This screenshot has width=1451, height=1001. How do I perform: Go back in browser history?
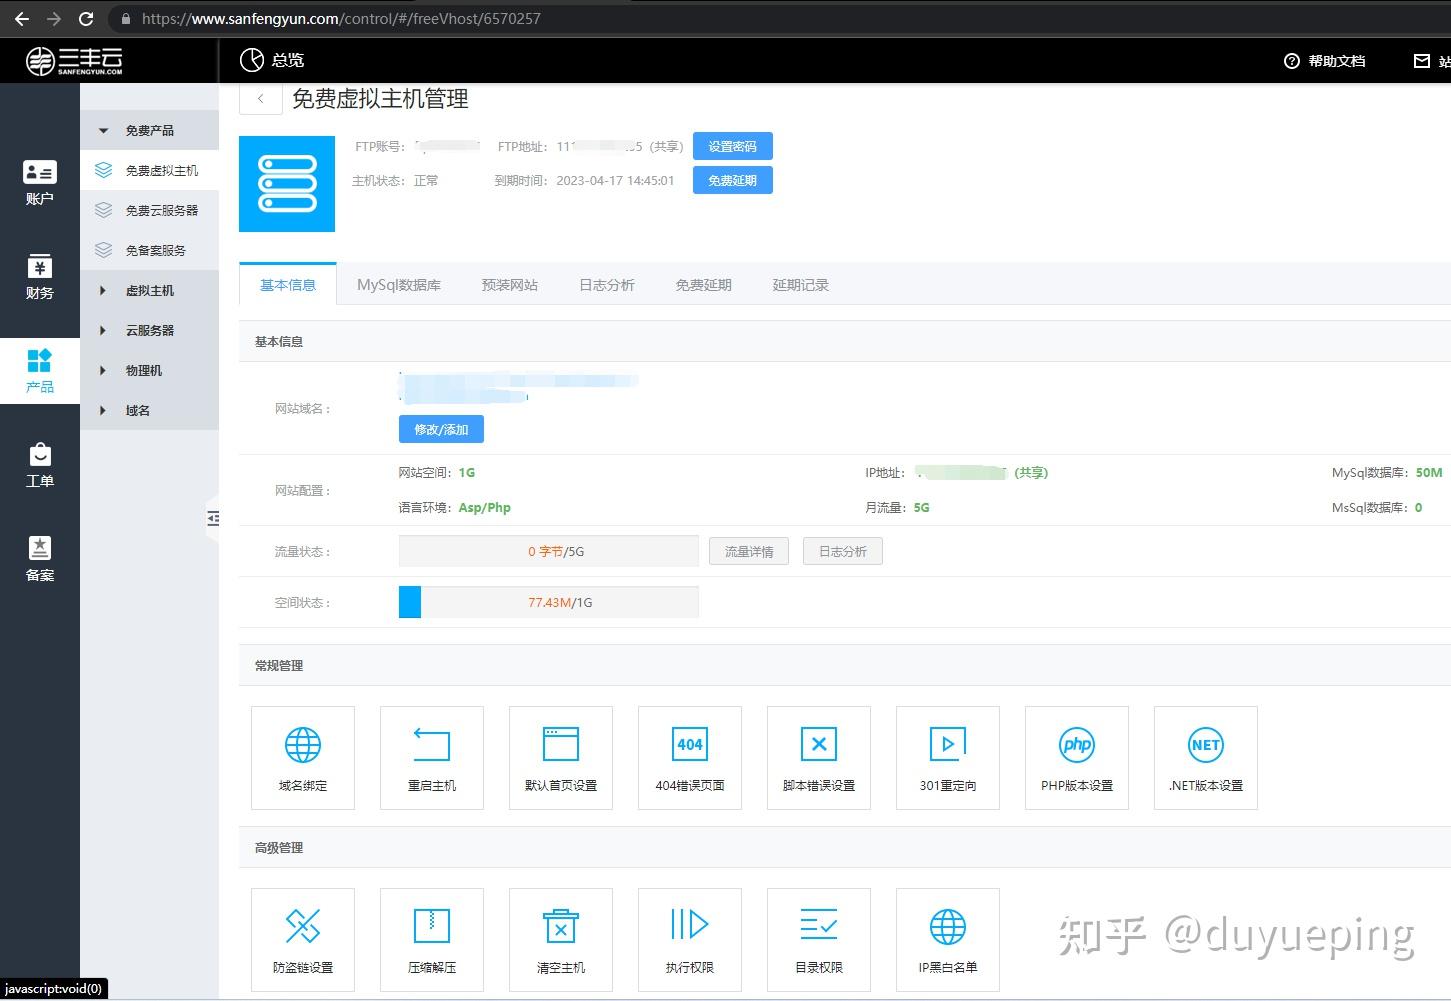pos(22,18)
